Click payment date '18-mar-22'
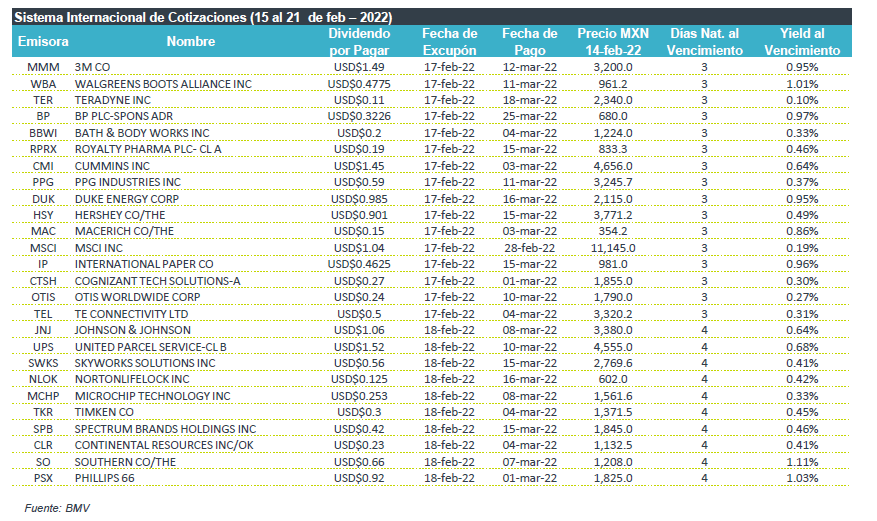The image size is (877, 521). pos(530,100)
